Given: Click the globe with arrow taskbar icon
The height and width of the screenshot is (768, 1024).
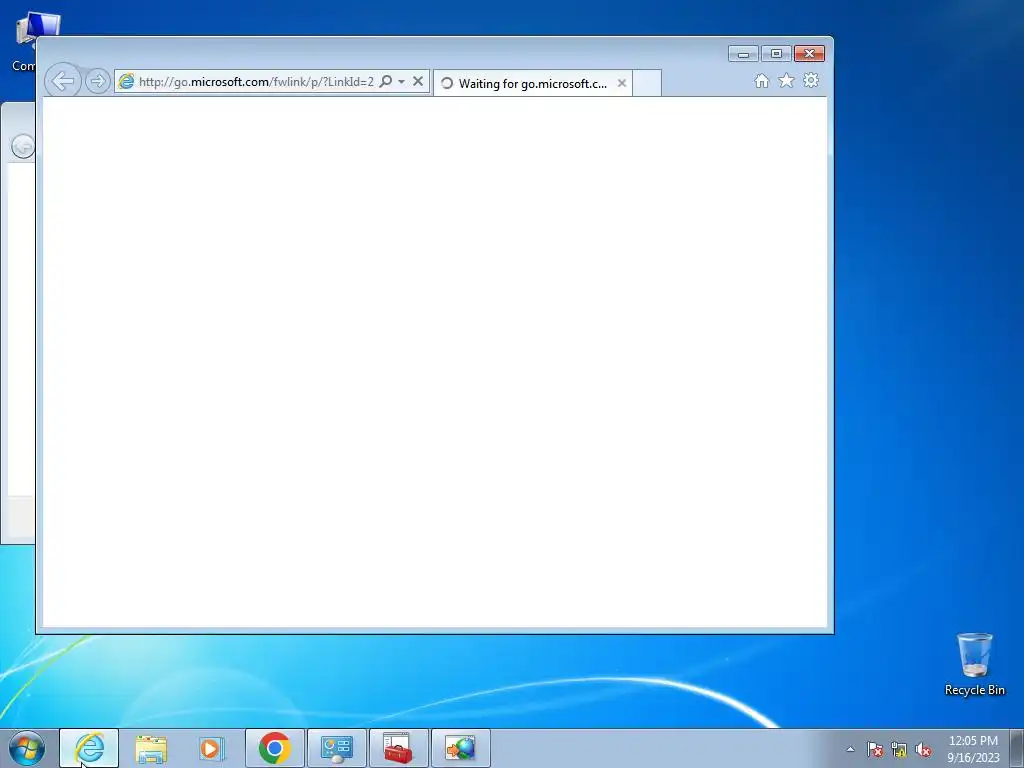Looking at the screenshot, I should (460, 748).
